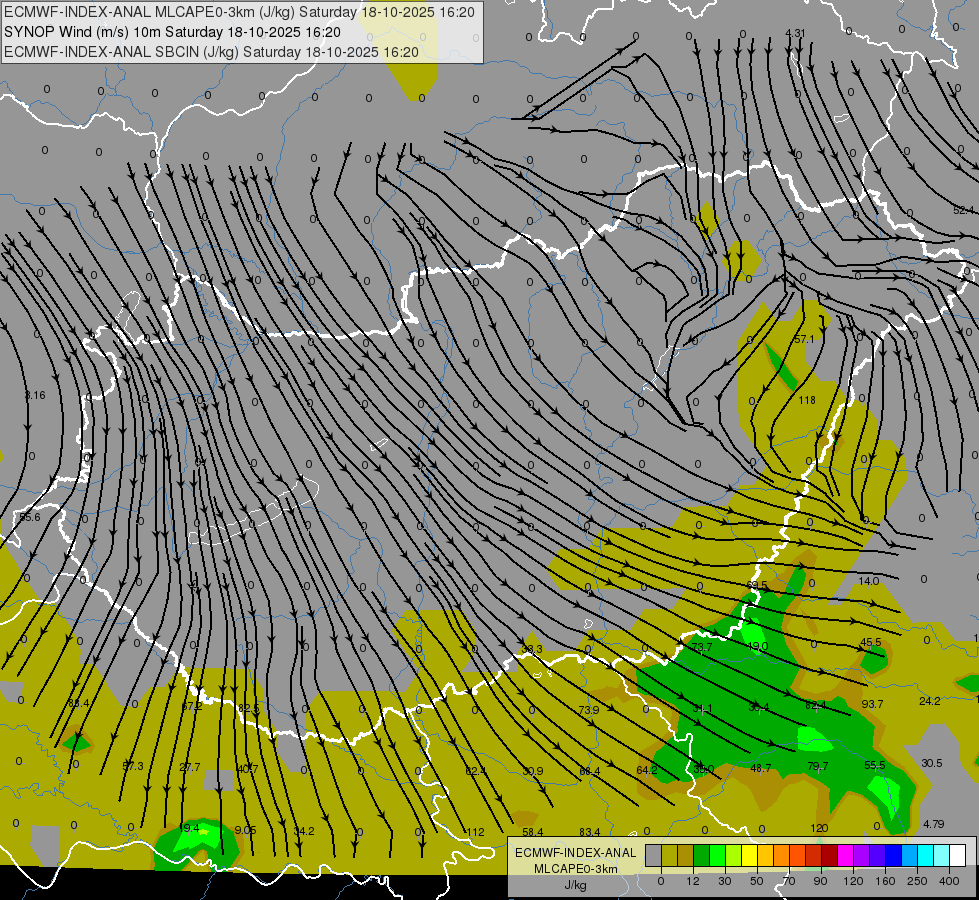Click the MLCAPE0-3km title line in the header
Screen dimensions: 979x900
pos(239,12)
